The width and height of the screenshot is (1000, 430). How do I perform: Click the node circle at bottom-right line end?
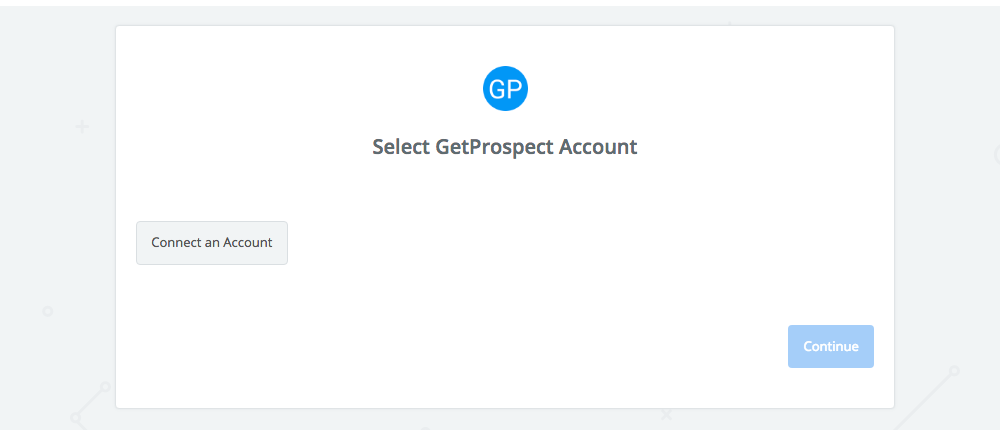(x=954, y=371)
